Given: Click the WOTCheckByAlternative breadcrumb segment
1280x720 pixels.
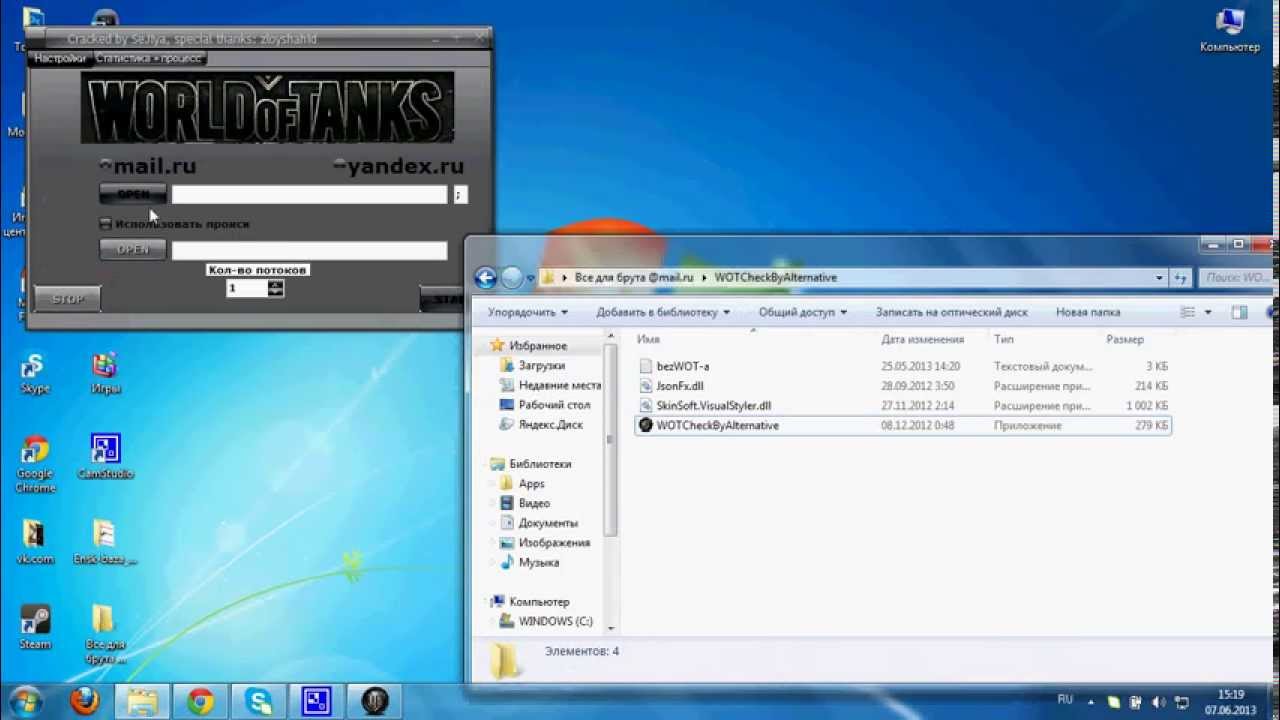Looking at the screenshot, I should coord(775,278).
